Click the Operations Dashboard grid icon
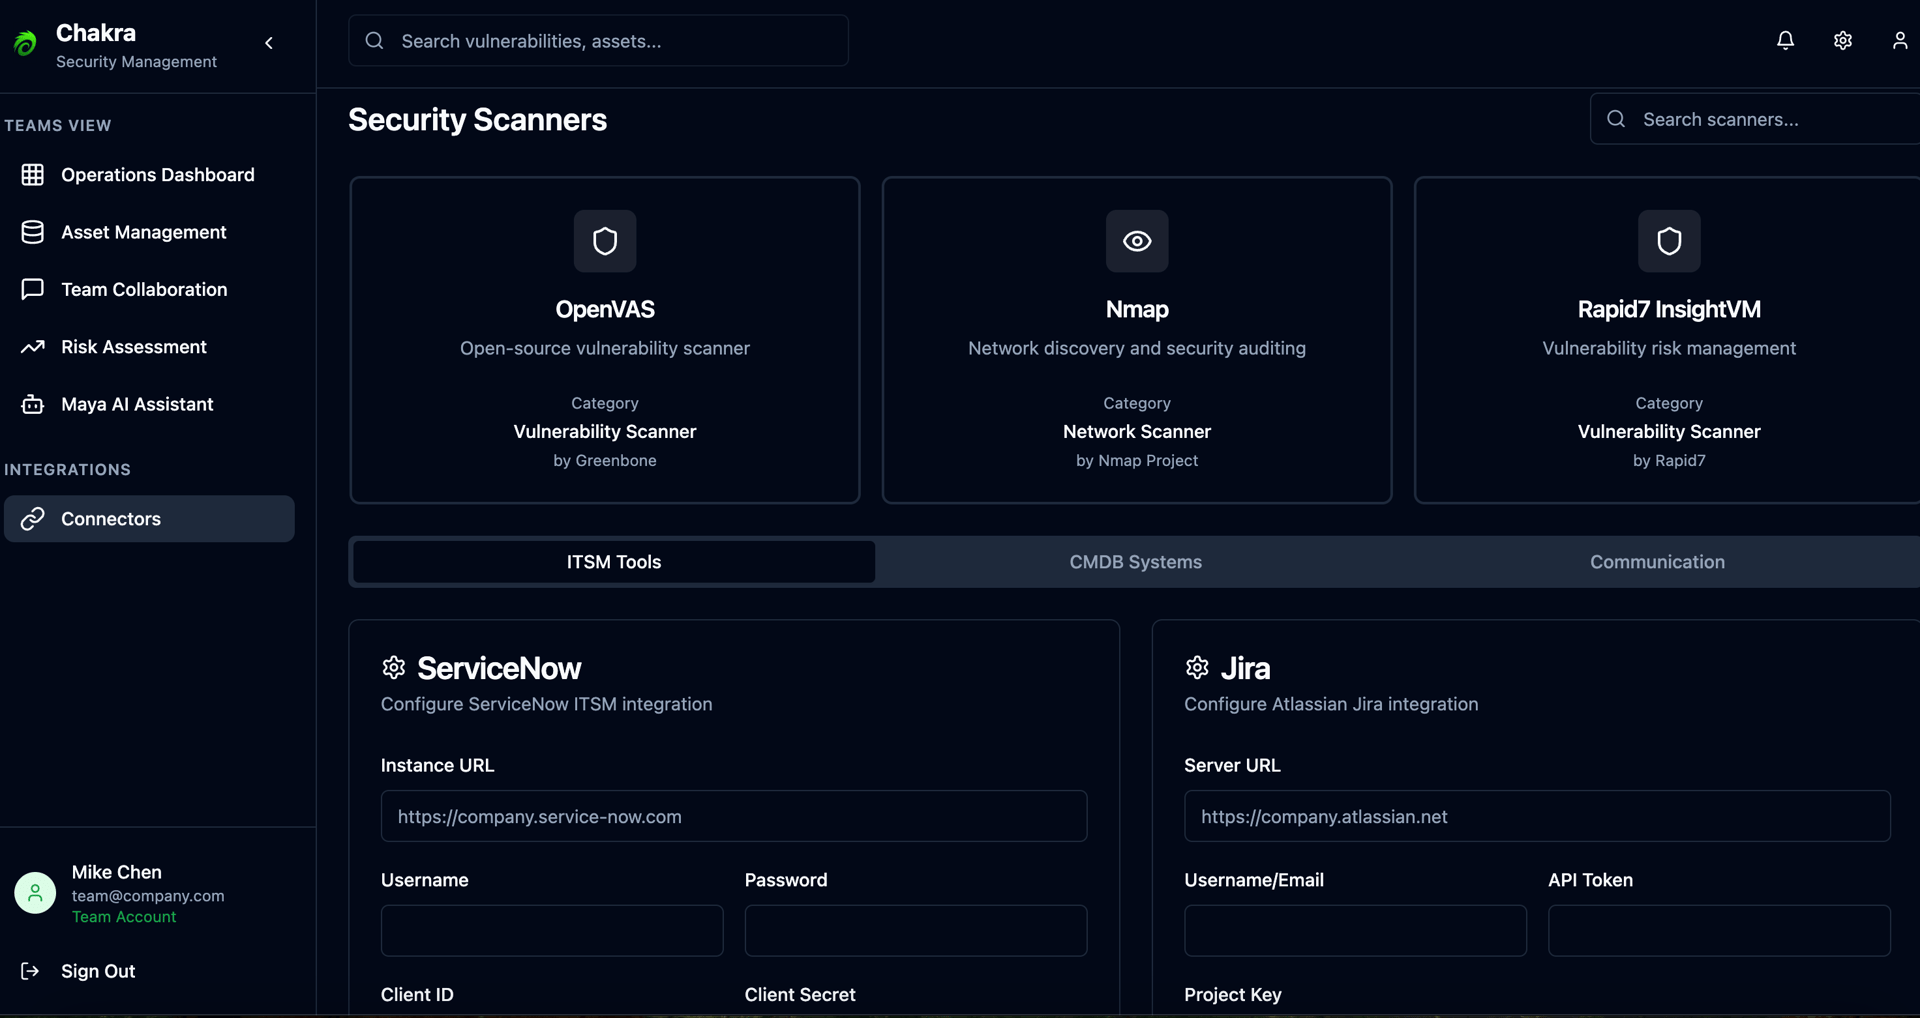Image resolution: width=1920 pixels, height=1018 pixels. tap(33, 175)
